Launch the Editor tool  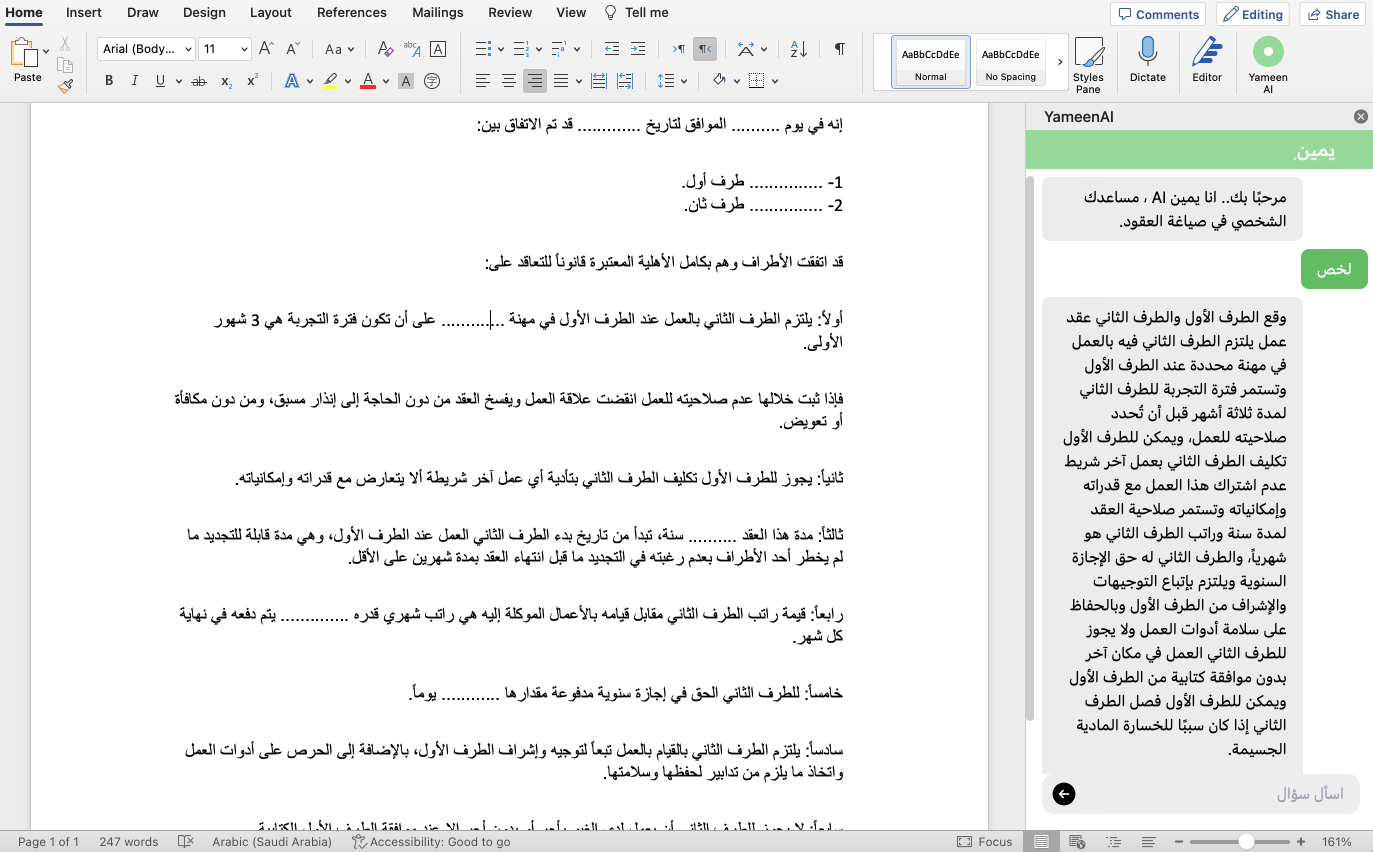(x=1206, y=62)
